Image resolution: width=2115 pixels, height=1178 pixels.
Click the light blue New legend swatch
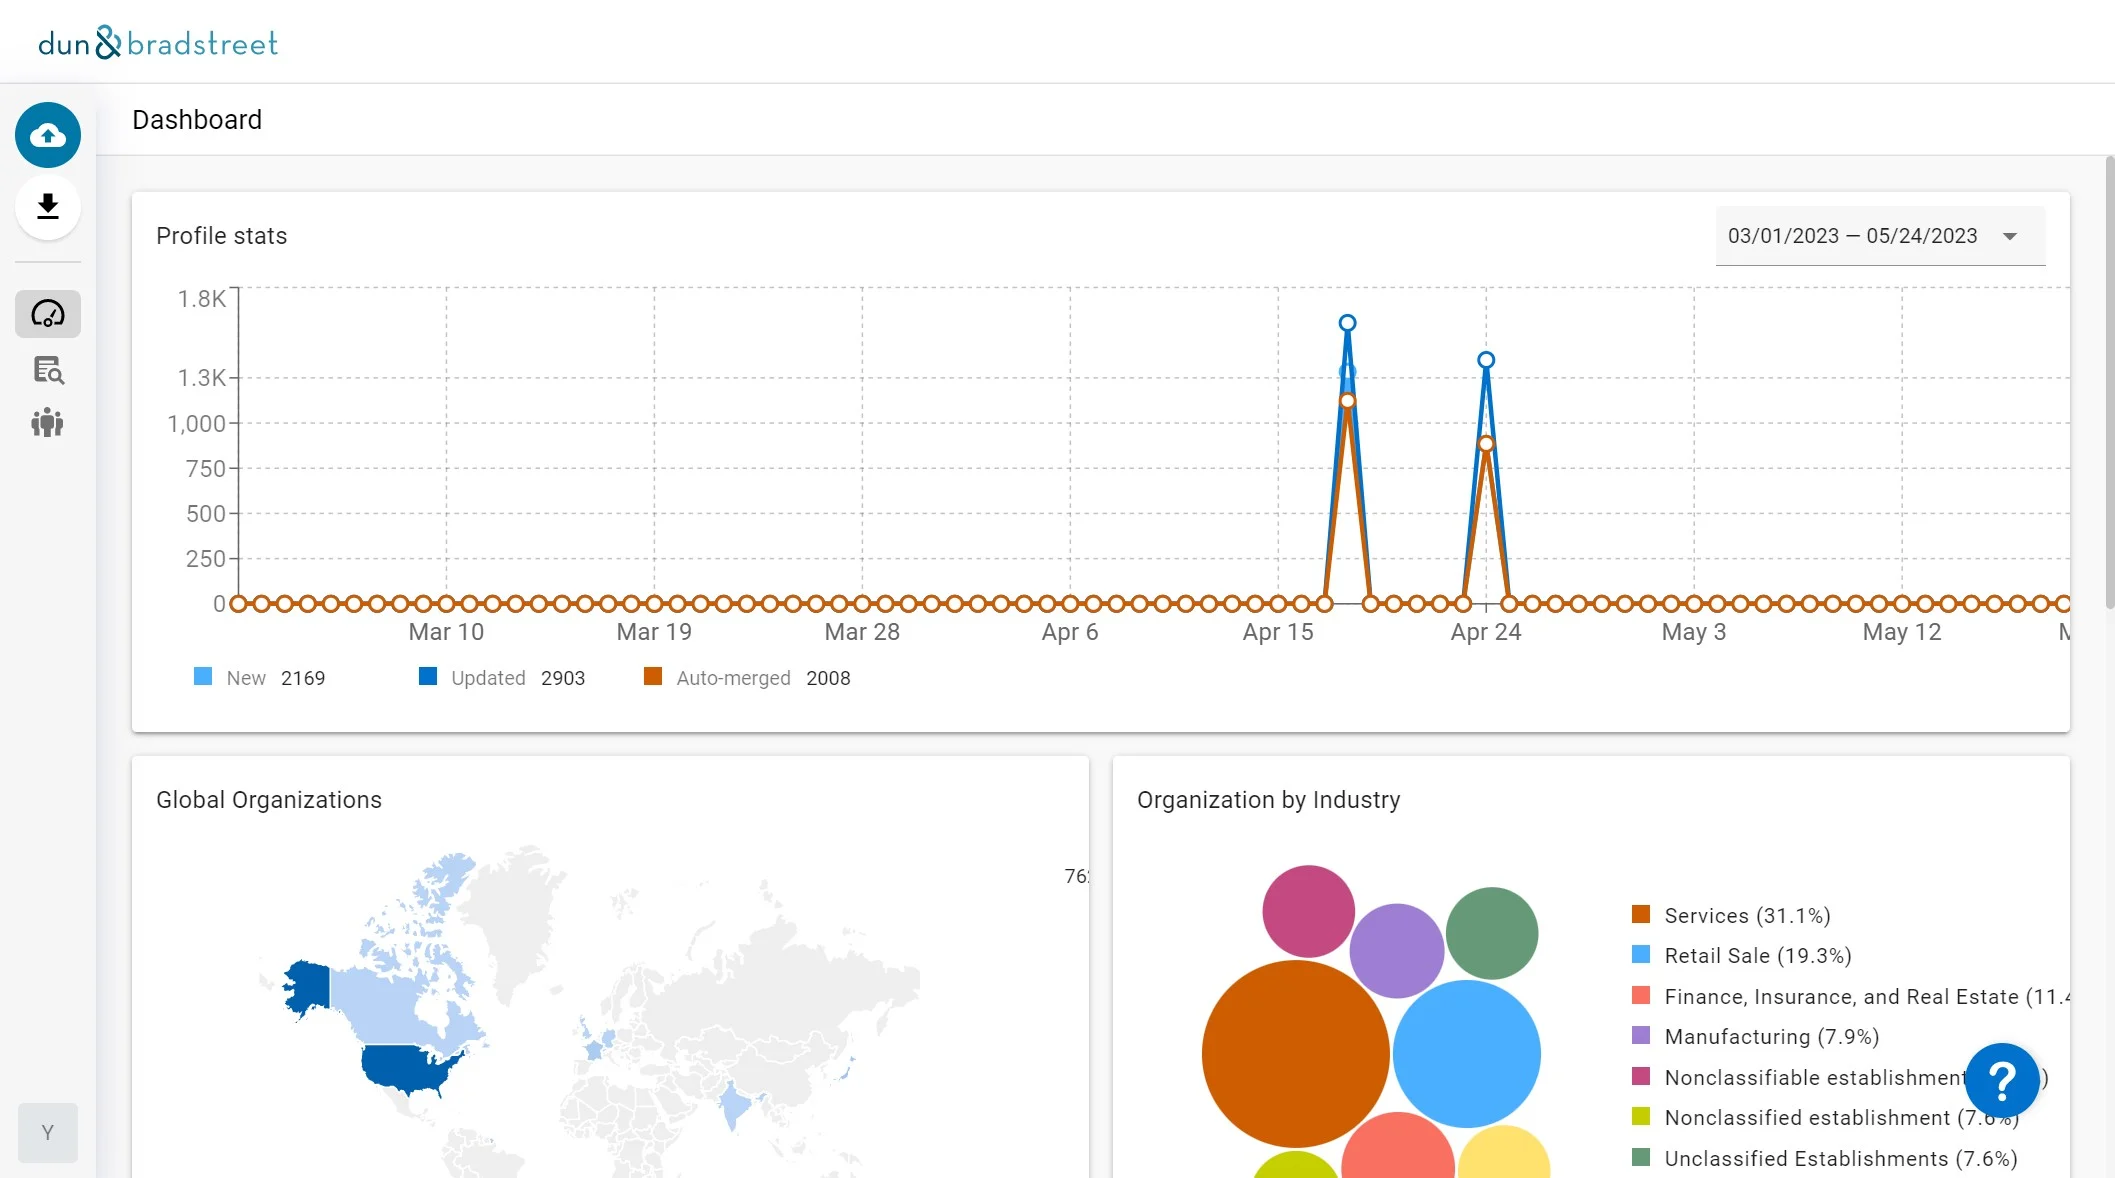point(203,676)
